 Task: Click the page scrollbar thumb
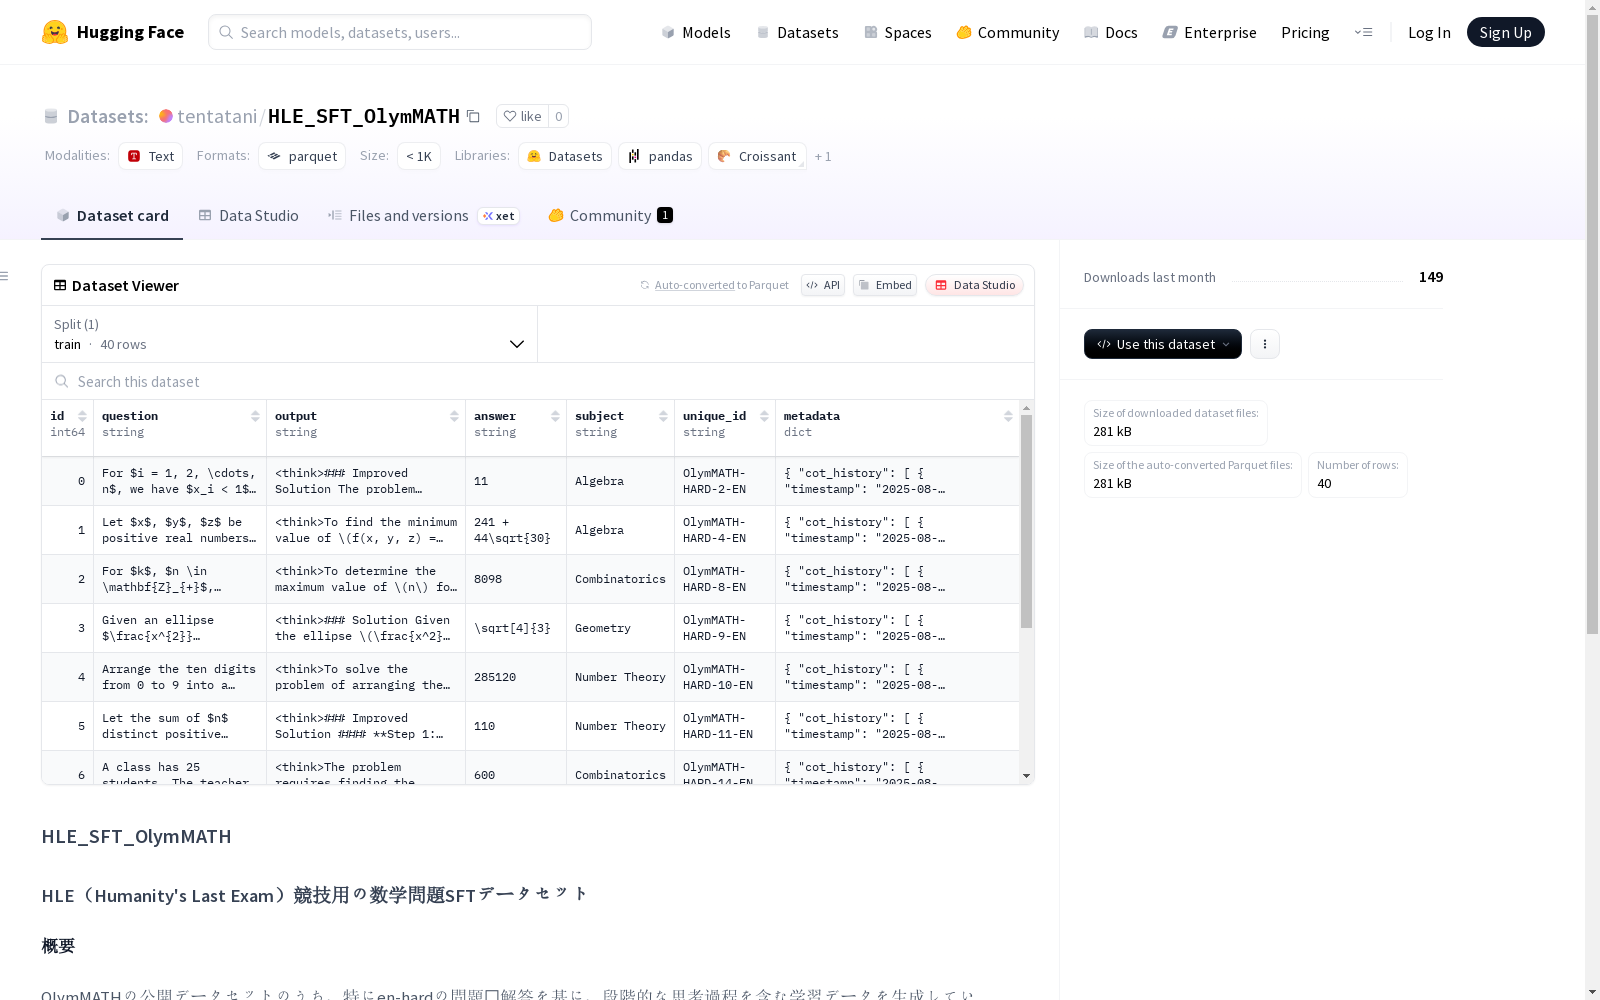pyautogui.click(x=1592, y=325)
